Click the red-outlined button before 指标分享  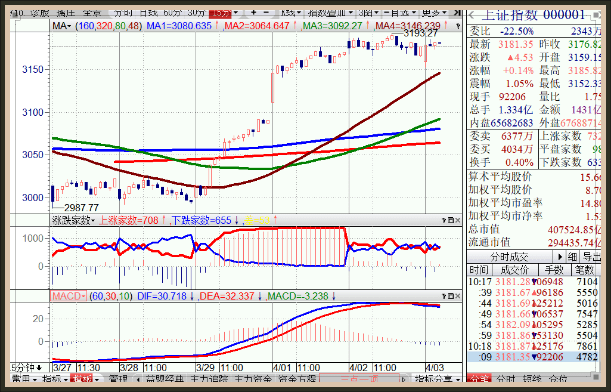[359, 379]
